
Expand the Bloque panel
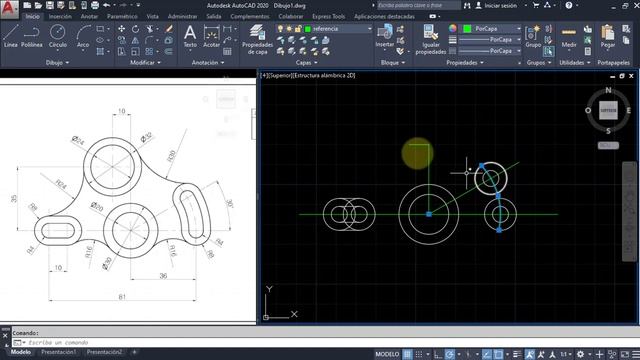click(x=393, y=62)
